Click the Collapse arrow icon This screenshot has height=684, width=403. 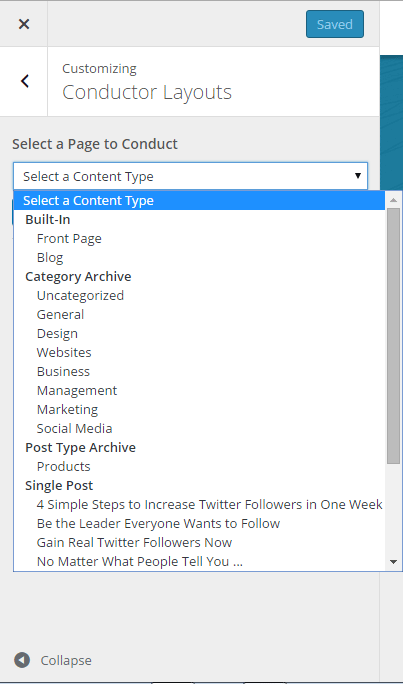[x=22, y=660]
